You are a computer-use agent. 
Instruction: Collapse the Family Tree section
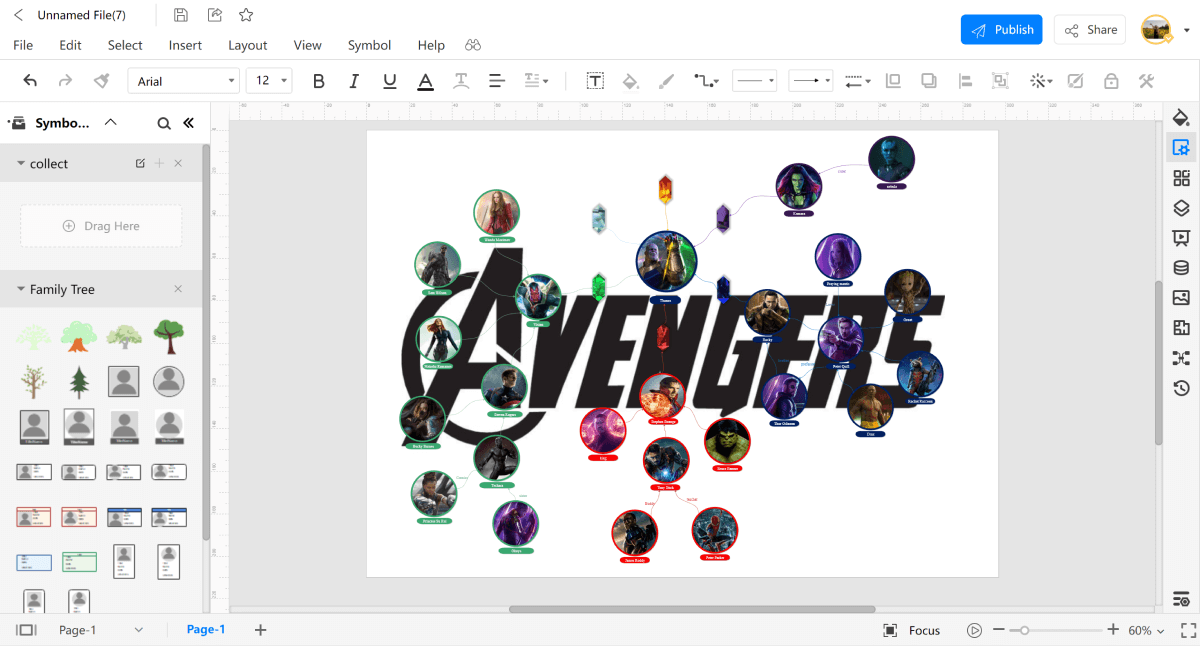click(20, 290)
